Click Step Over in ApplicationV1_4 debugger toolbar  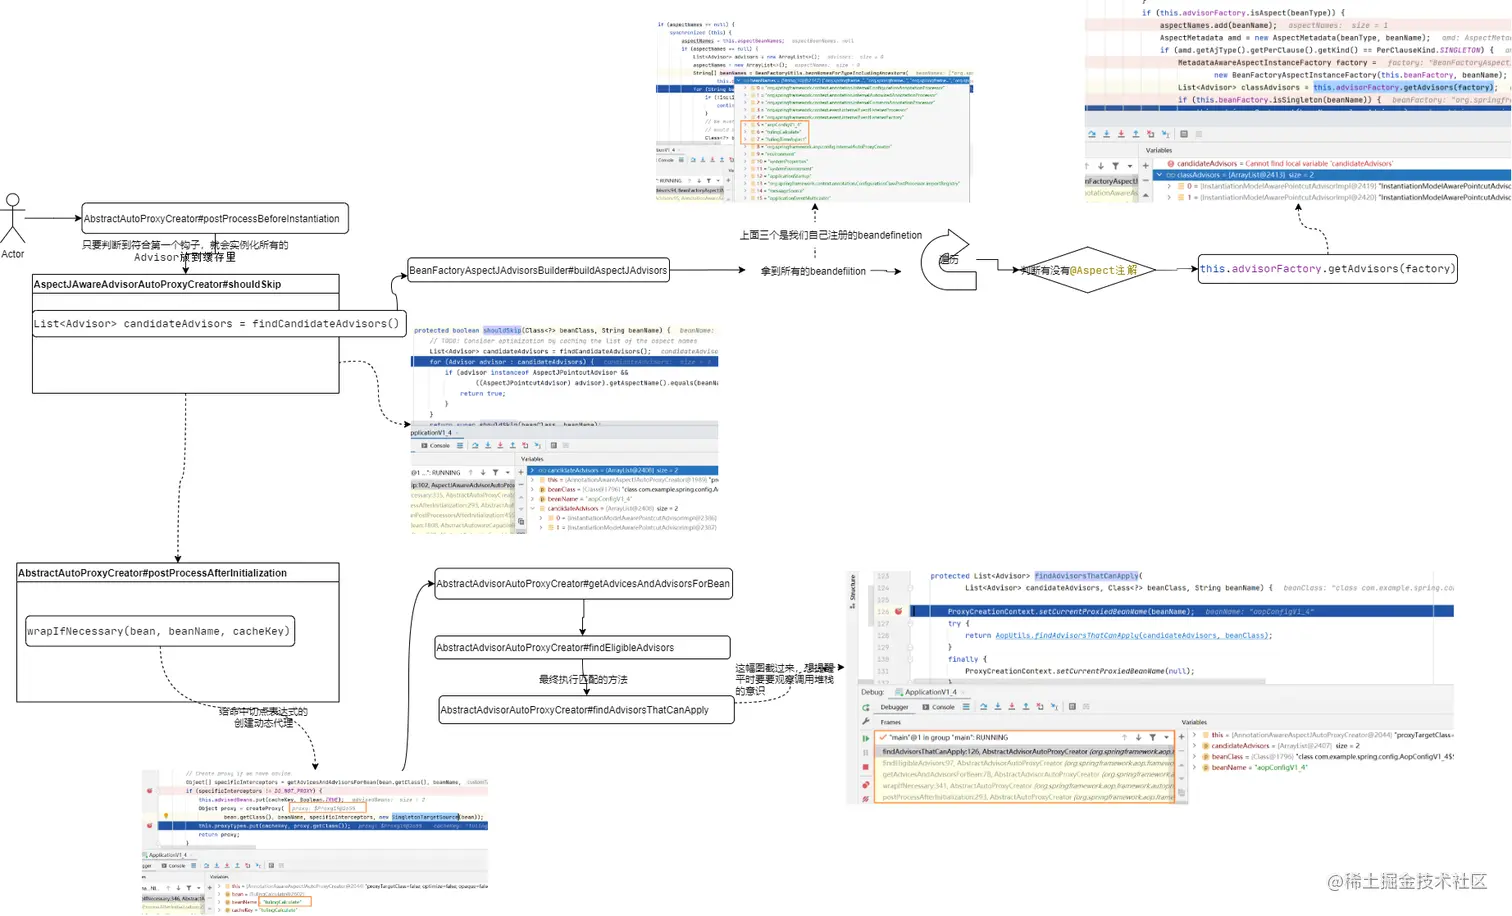(x=983, y=706)
